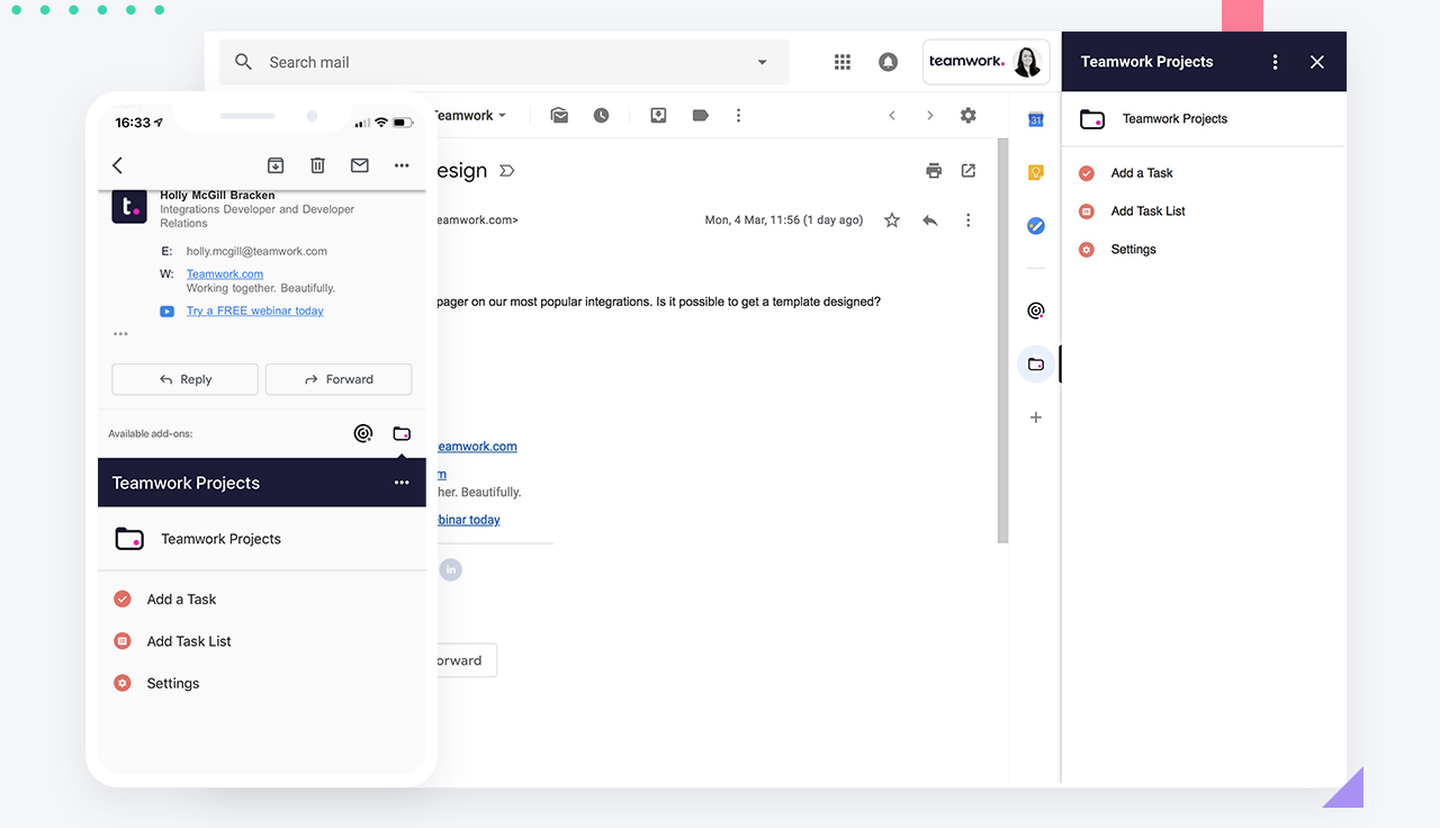
Task: Open Google Calendar from the side panel
Action: (x=1036, y=119)
